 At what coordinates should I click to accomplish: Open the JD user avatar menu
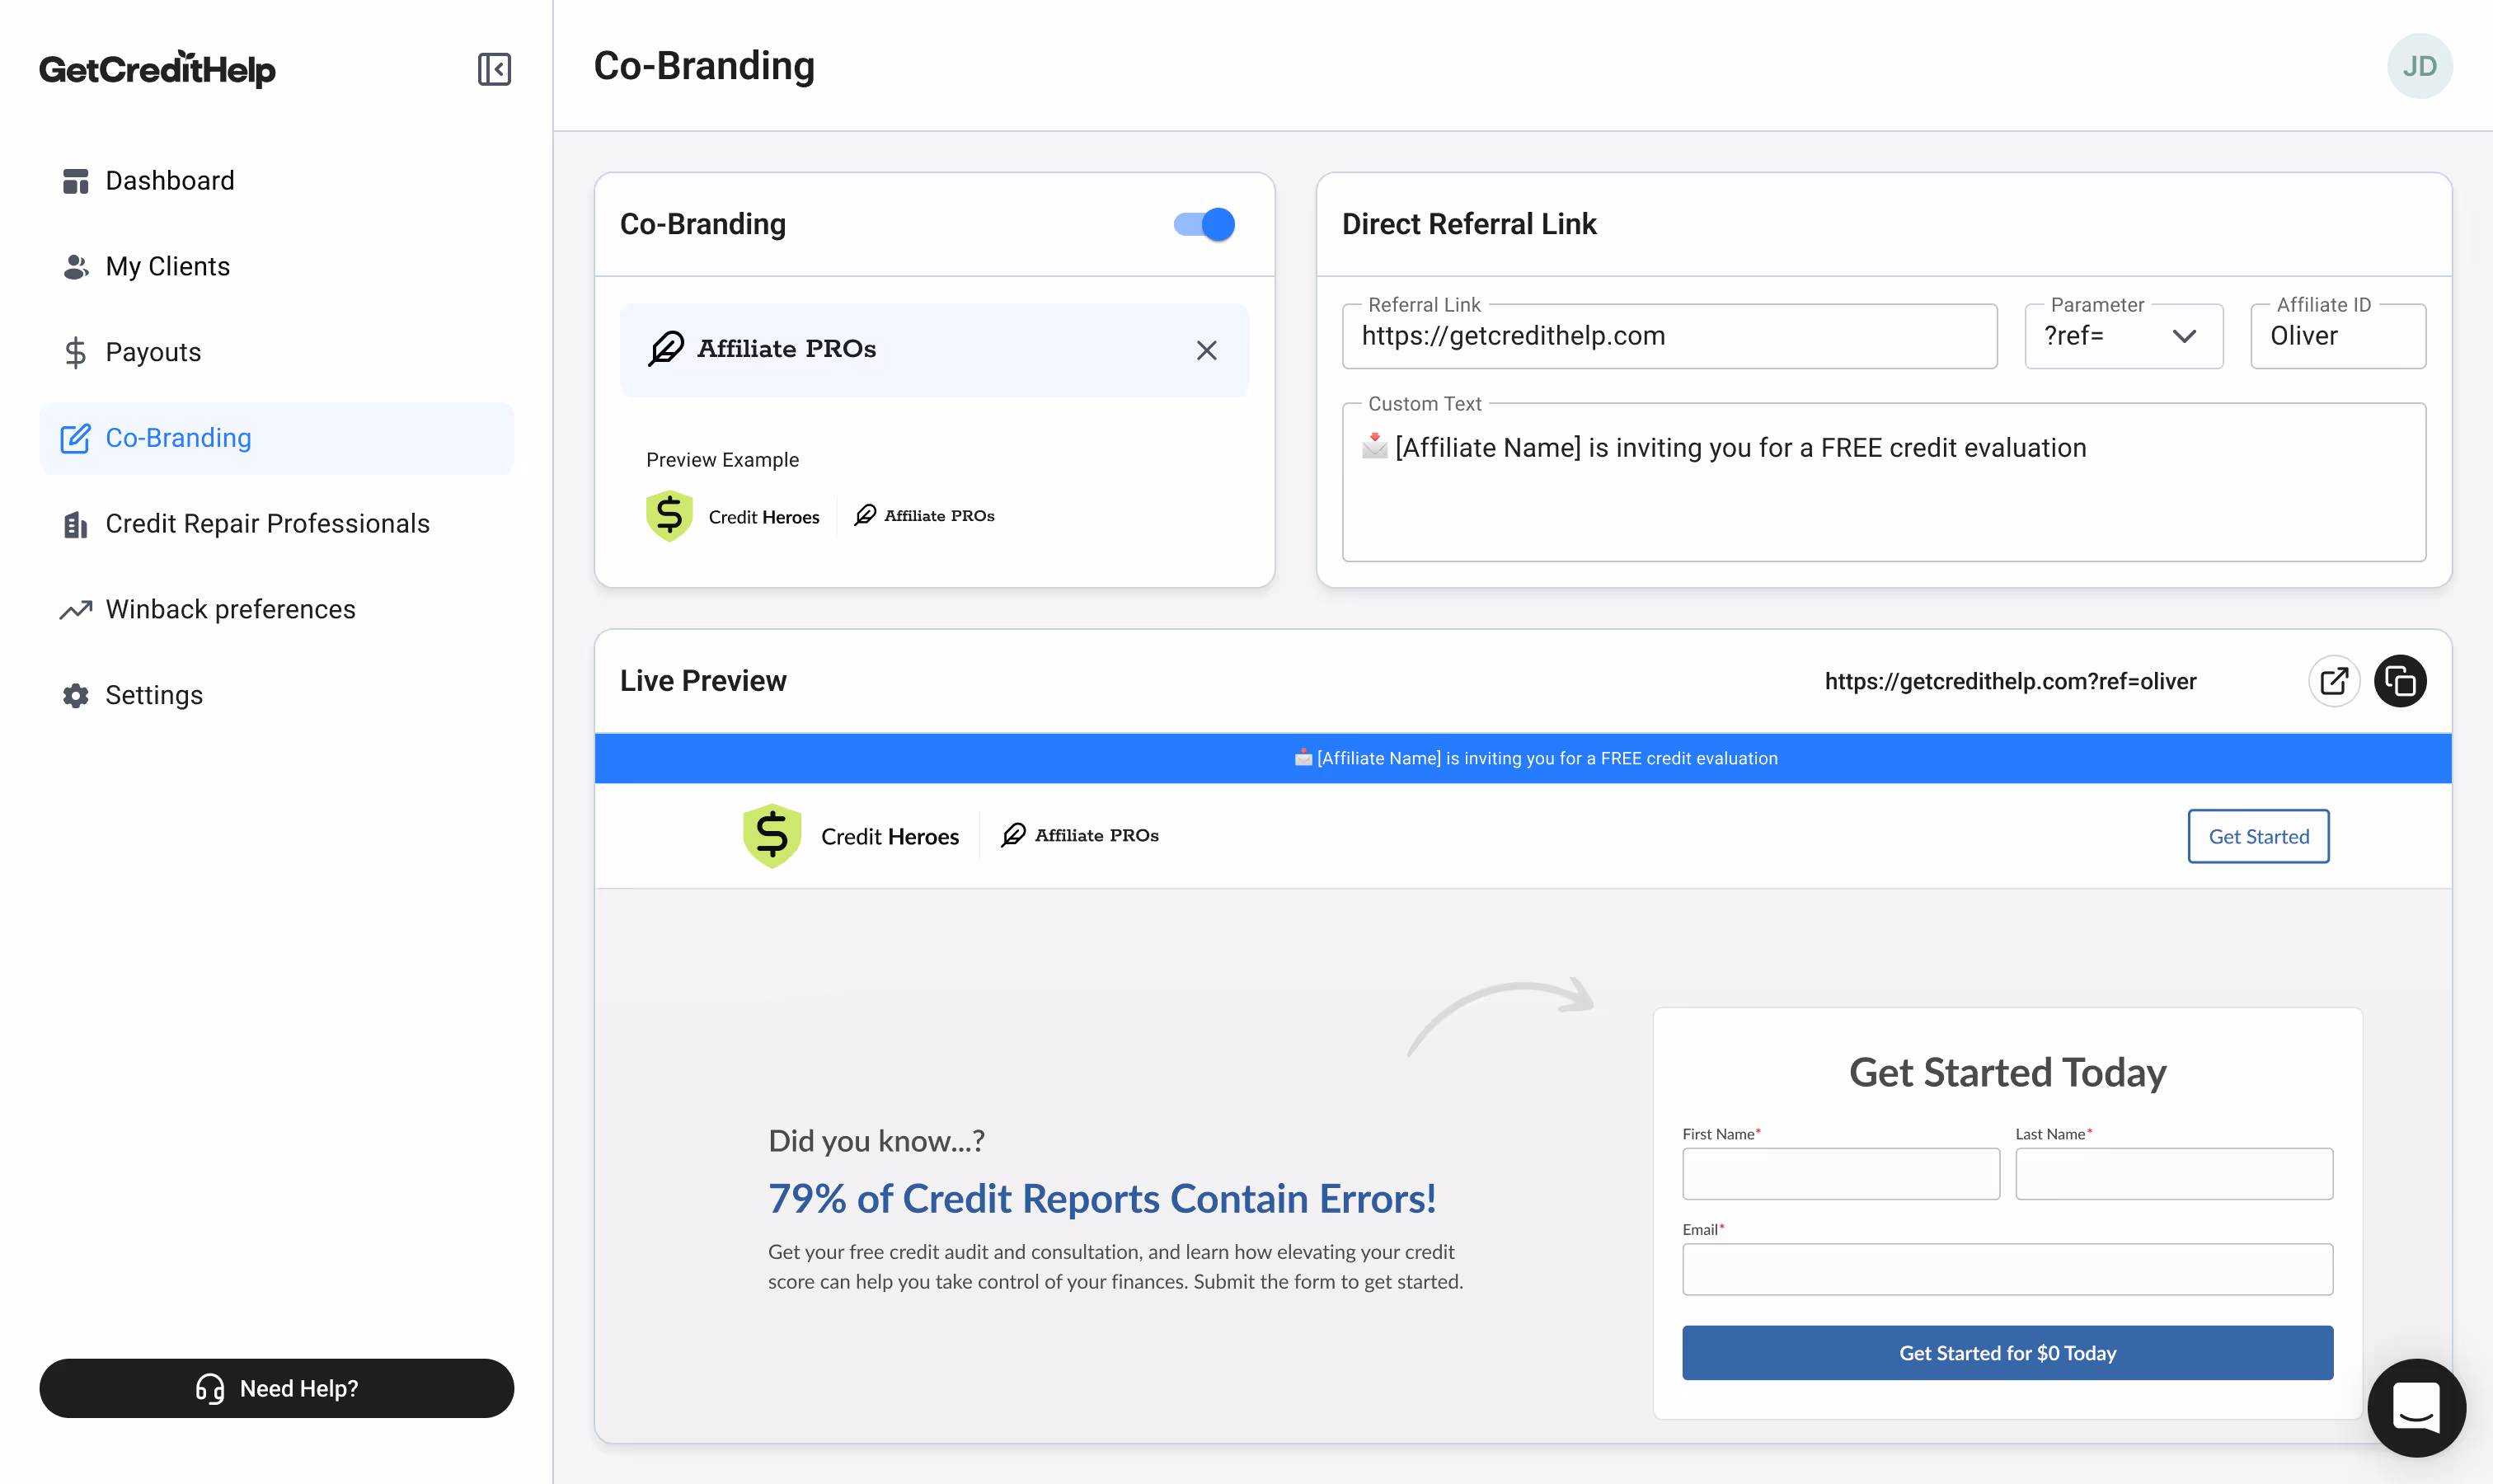click(2419, 66)
